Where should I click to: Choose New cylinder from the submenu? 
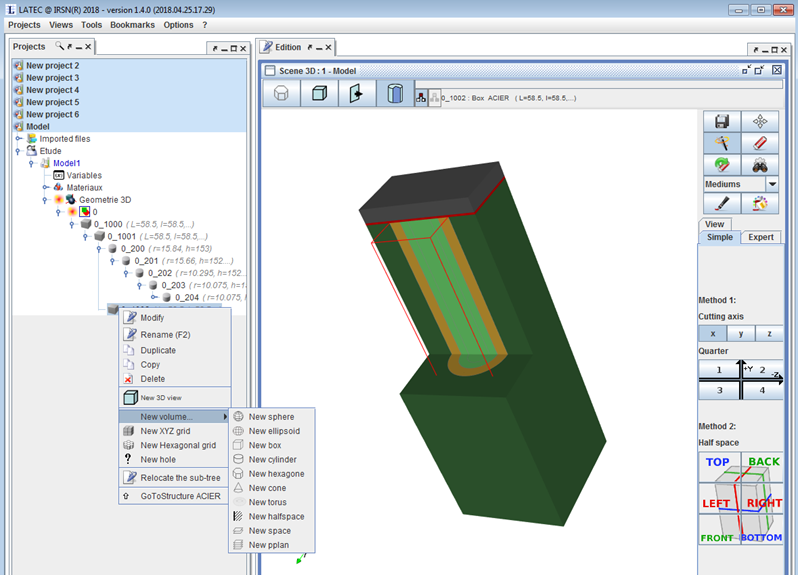[272, 459]
